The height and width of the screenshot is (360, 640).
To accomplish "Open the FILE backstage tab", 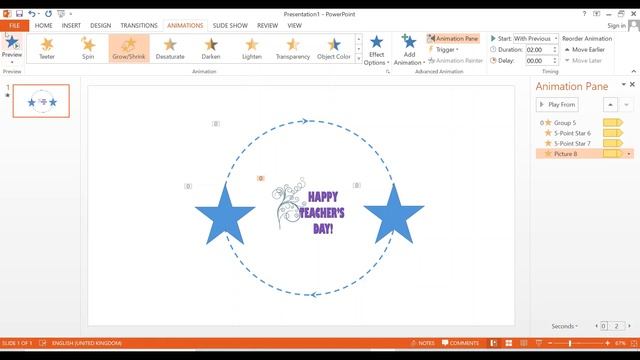I will point(14,26).
